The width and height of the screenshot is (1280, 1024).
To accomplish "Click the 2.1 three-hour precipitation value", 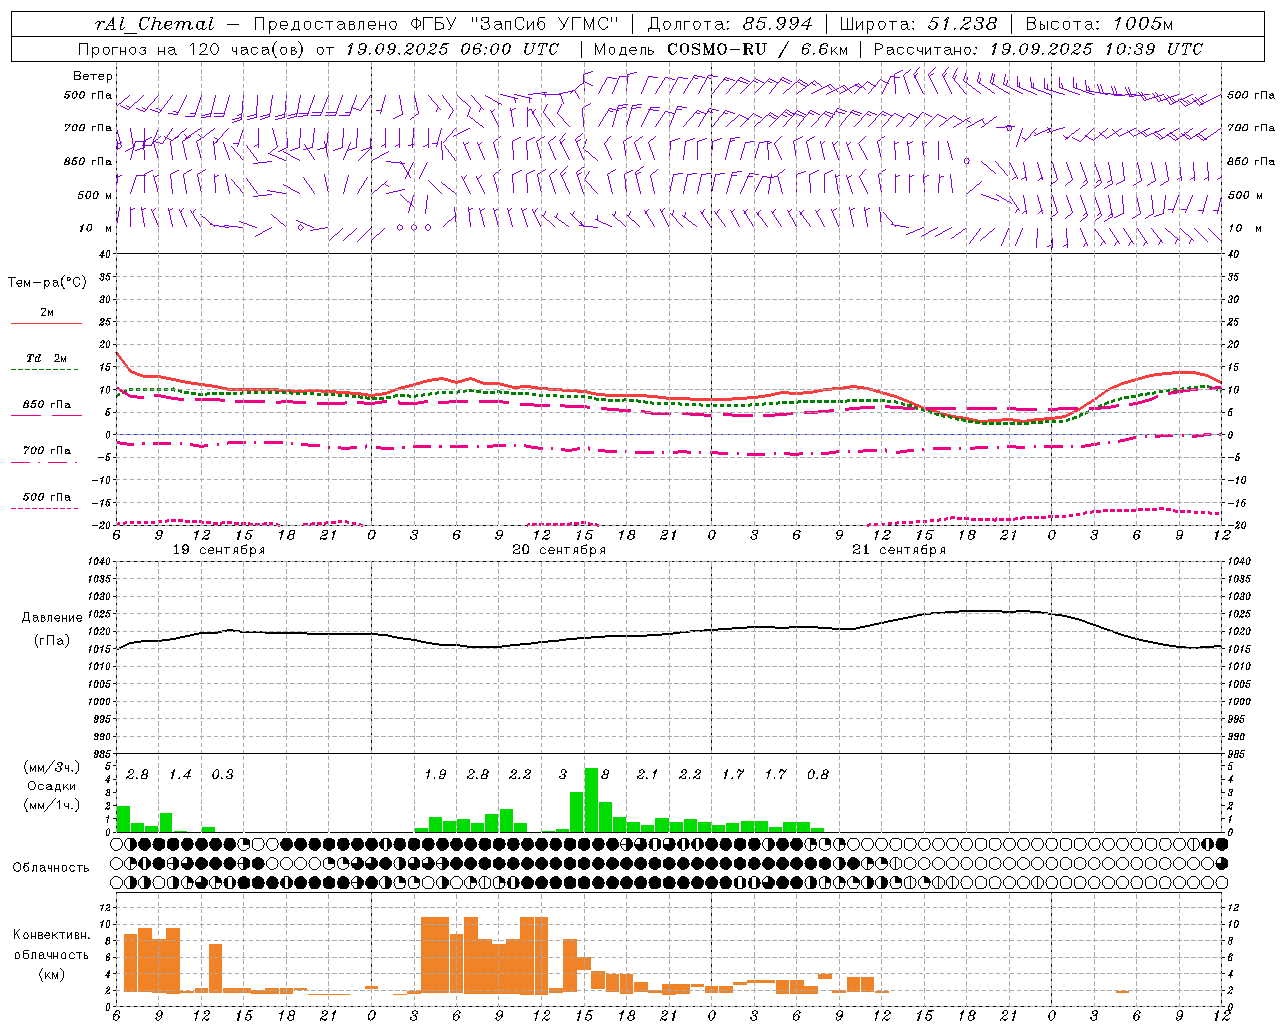I will pos(647,775).
